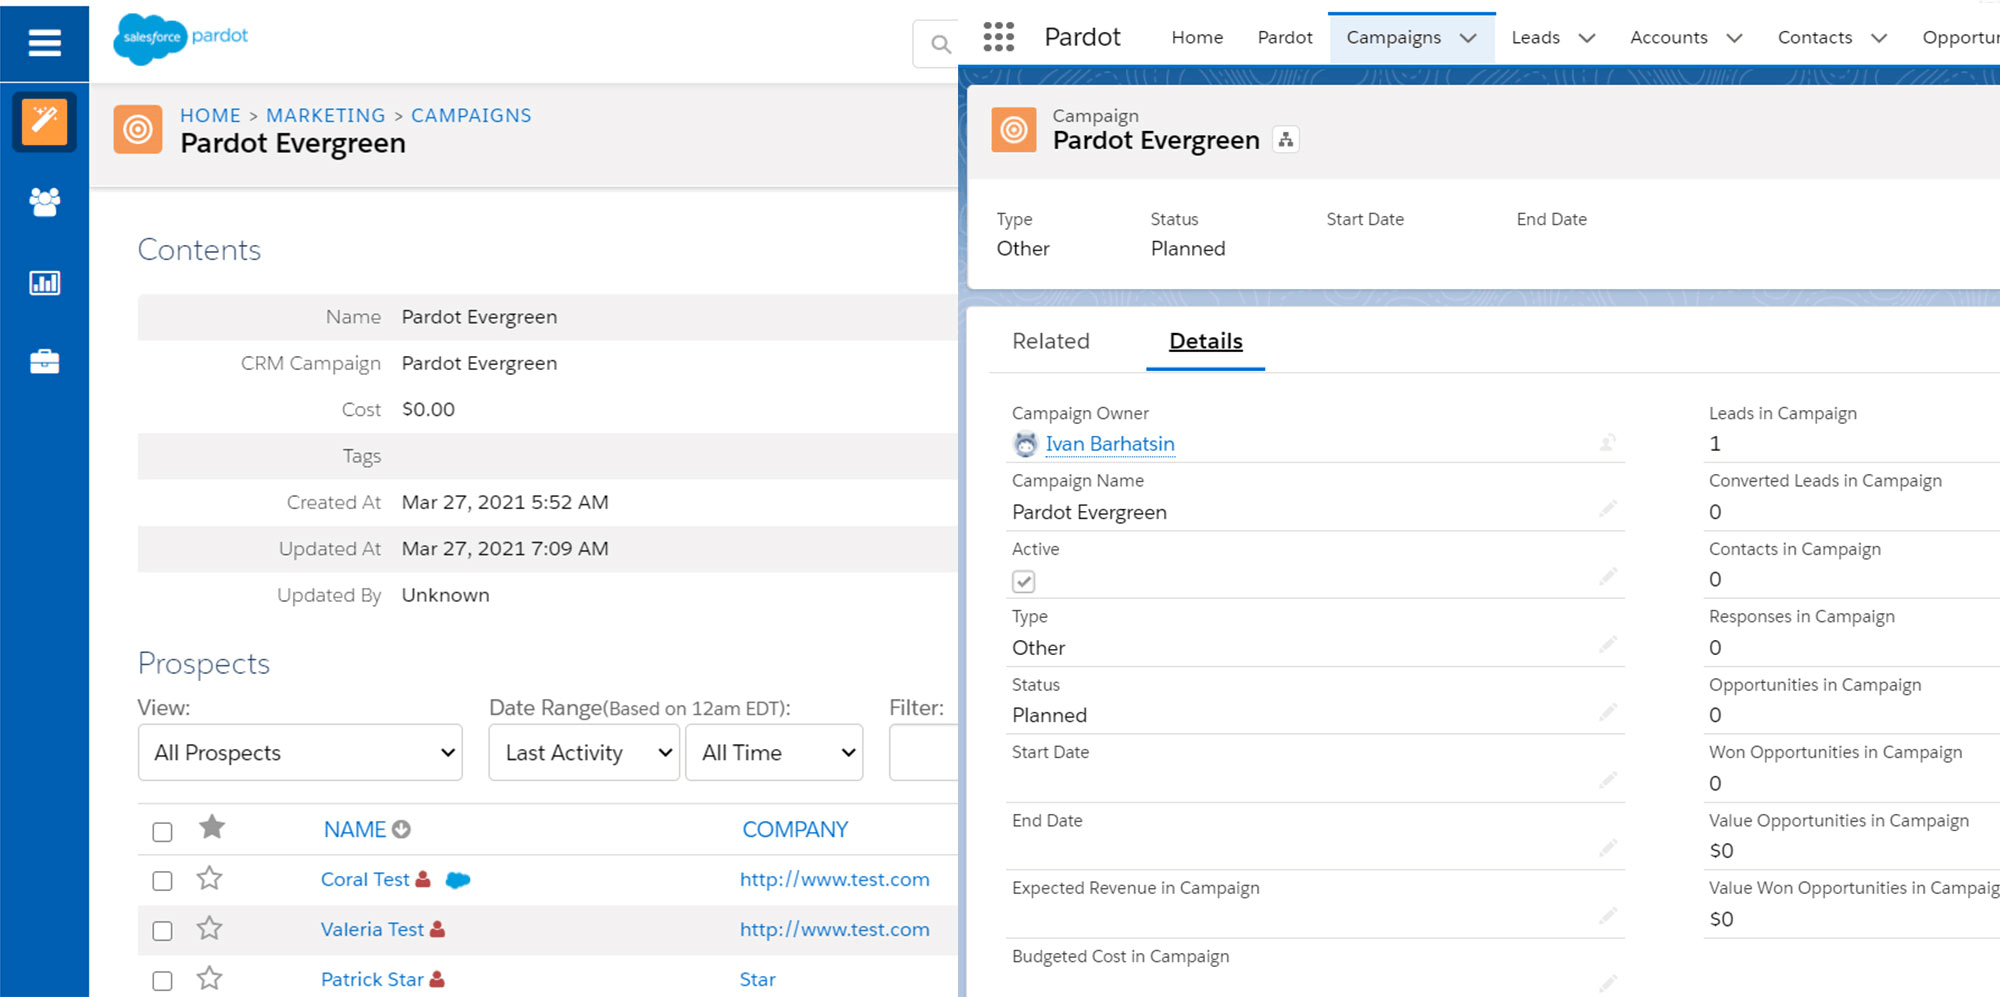
Task: Check the Patrick Star row checkbox
Action: (x=162, y=980)
